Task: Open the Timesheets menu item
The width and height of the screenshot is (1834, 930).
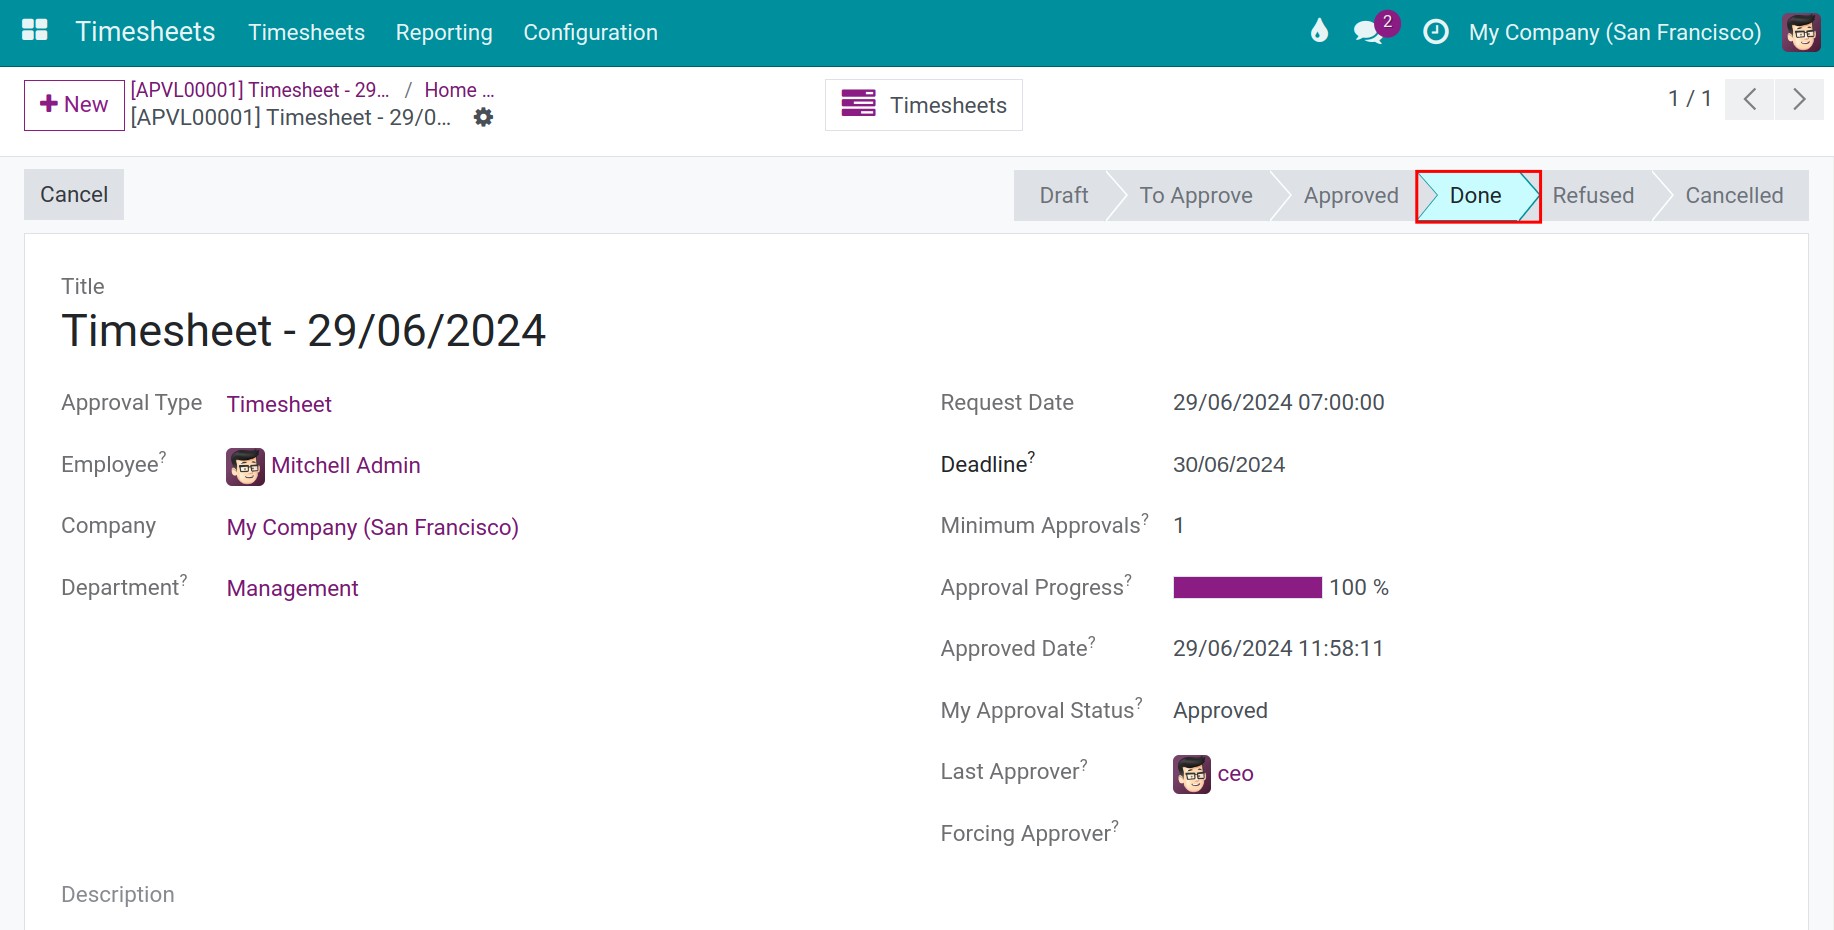Action: click(x=306, y=32)
